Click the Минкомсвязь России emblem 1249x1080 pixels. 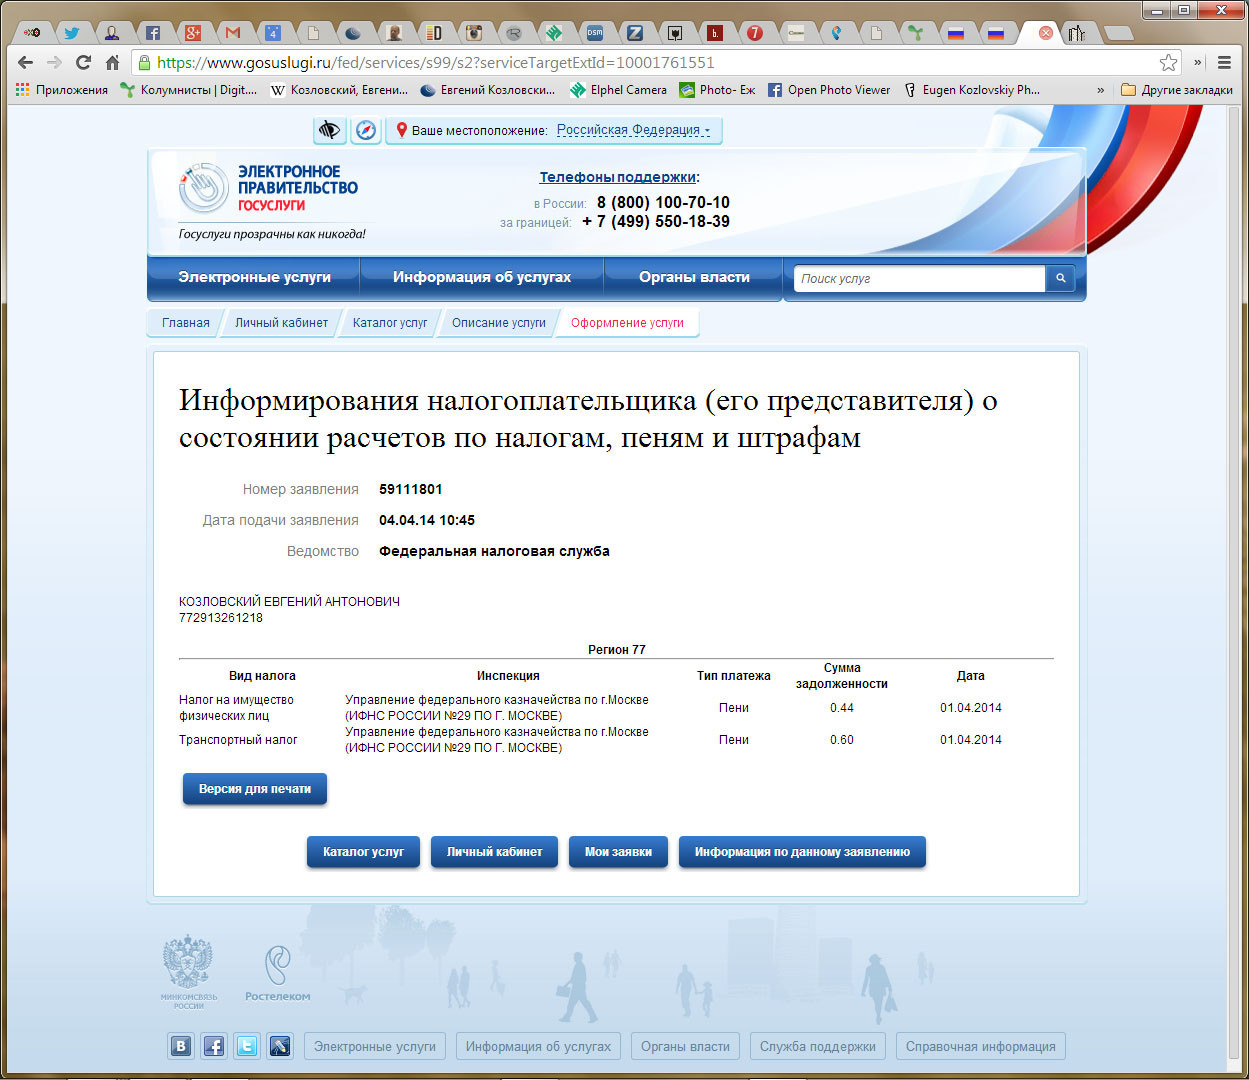[x=189, y=971]
